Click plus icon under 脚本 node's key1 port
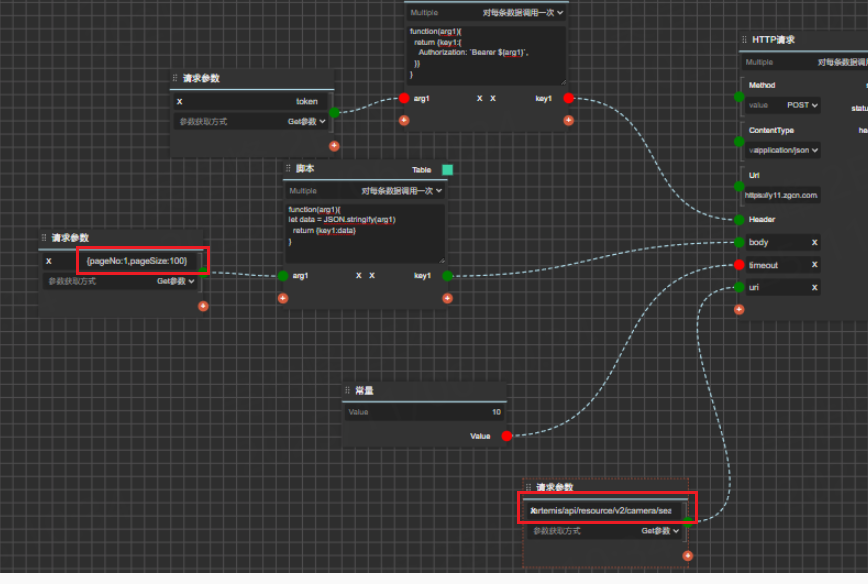The height and width of the screenshot is (584, 868). point(446,298)
